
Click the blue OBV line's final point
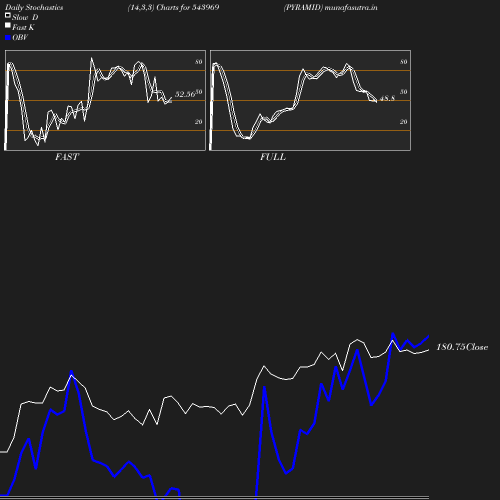point(428,337)
